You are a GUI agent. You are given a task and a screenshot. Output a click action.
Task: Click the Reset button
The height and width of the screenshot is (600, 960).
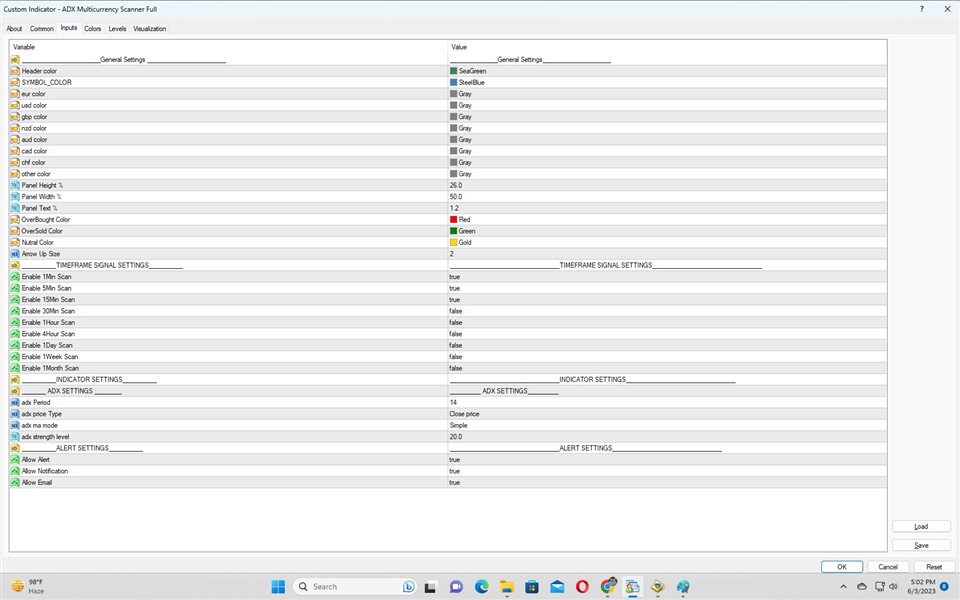934,567
